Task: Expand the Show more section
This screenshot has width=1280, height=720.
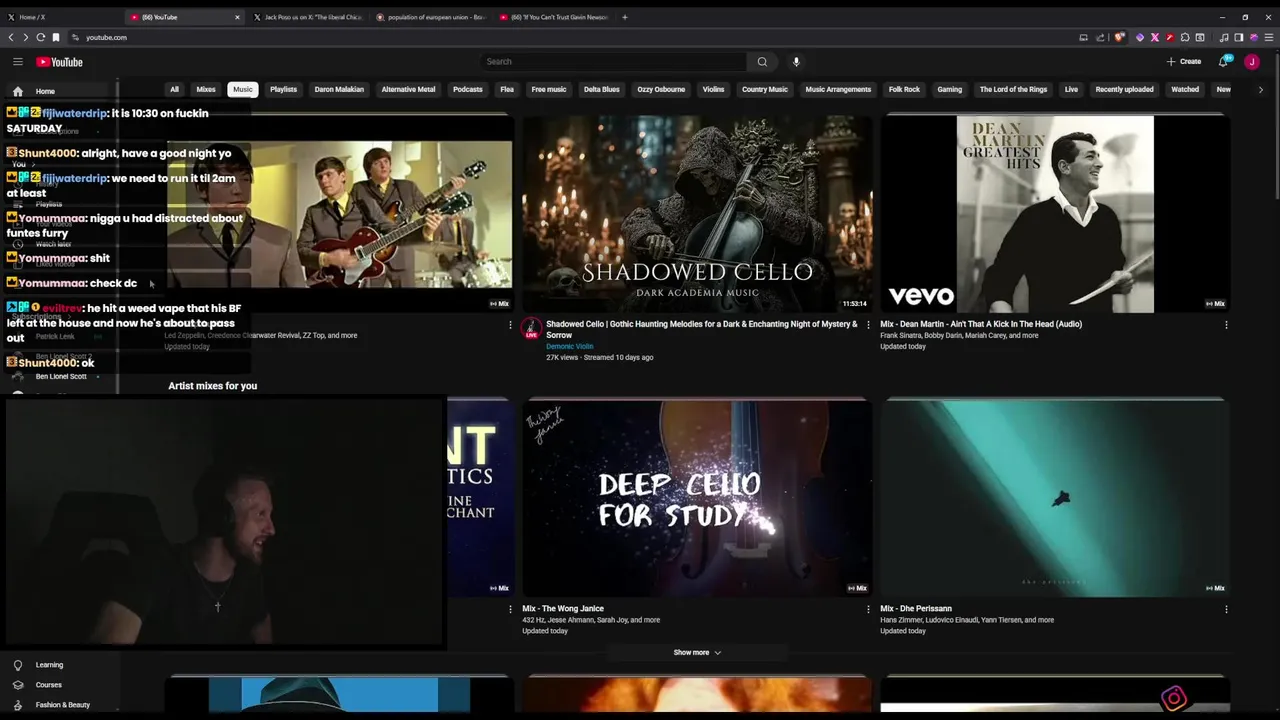Action: coord(697,653)
